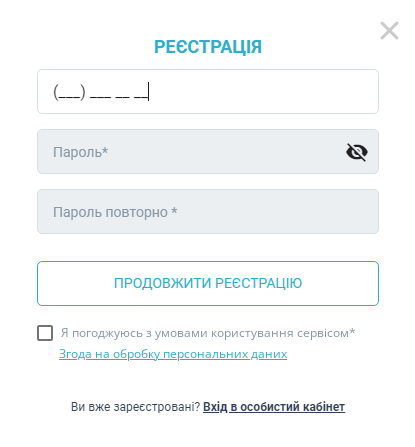
Task: Check the terms of service agreement checkbox
Action: tap(45, 333)
